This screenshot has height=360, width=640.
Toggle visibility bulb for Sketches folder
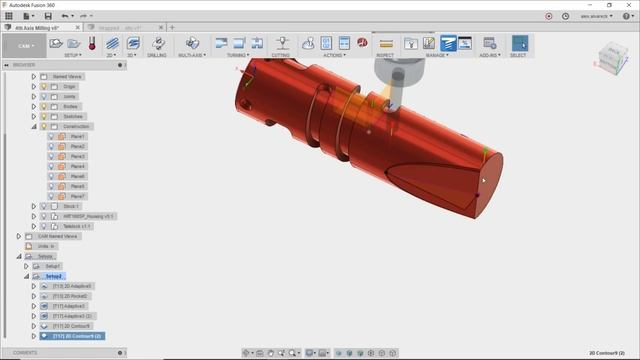[x=44, y=116]
